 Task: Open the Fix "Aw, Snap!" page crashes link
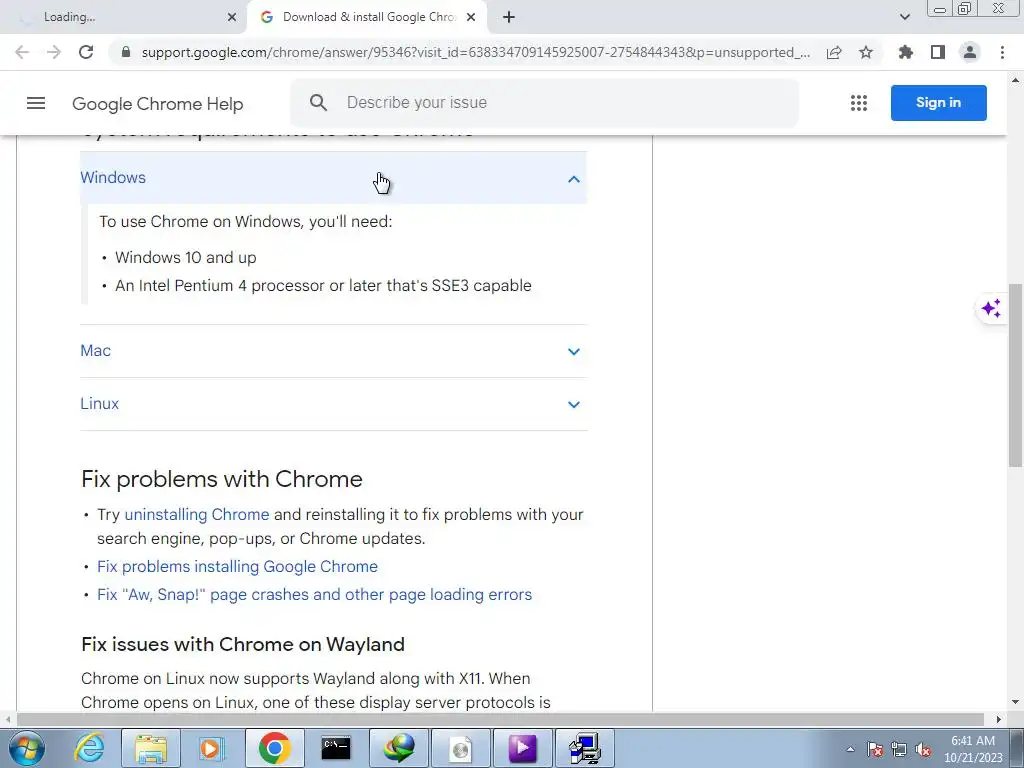pos(314,594)
